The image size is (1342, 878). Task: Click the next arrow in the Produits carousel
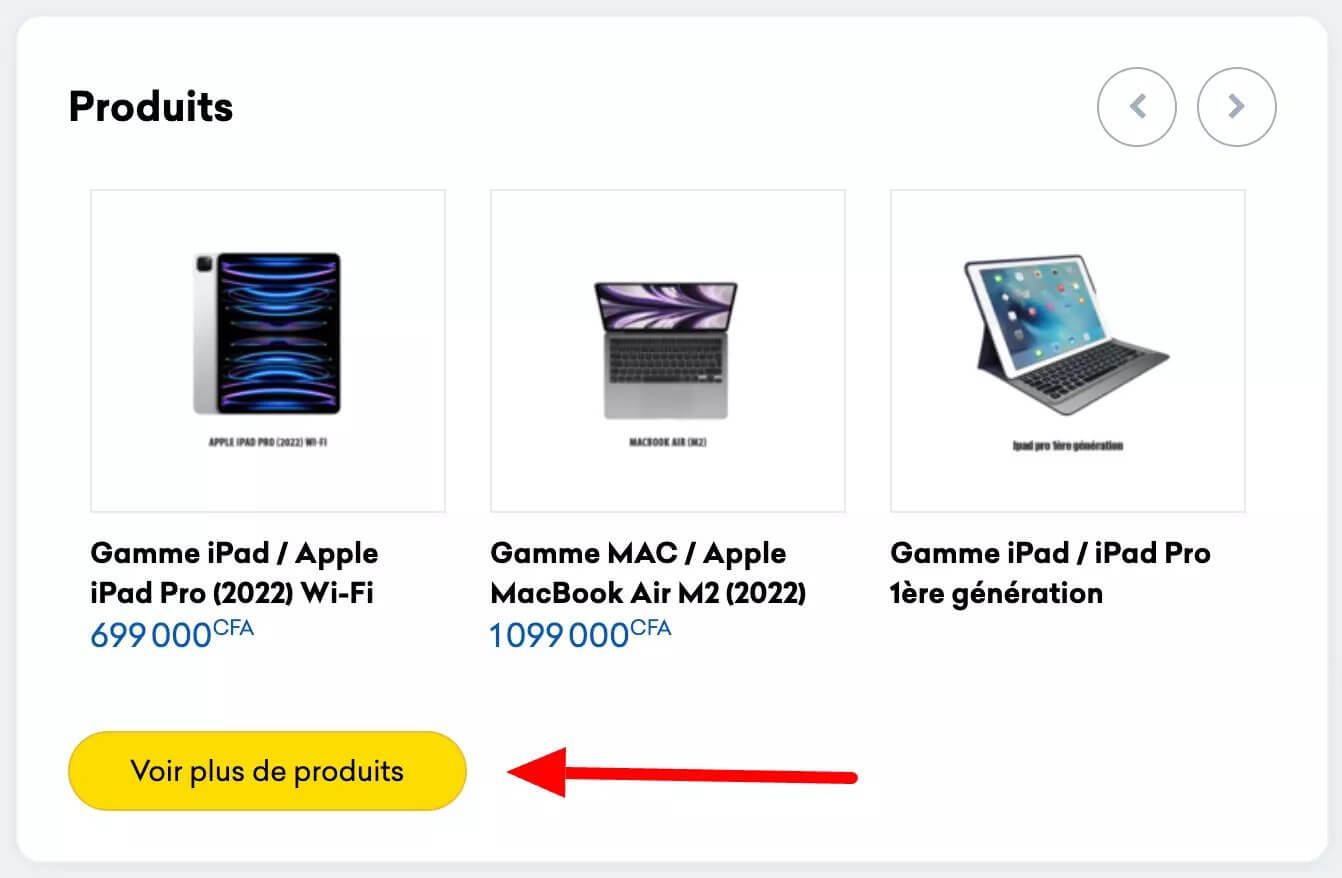(x=1237, y=106)
